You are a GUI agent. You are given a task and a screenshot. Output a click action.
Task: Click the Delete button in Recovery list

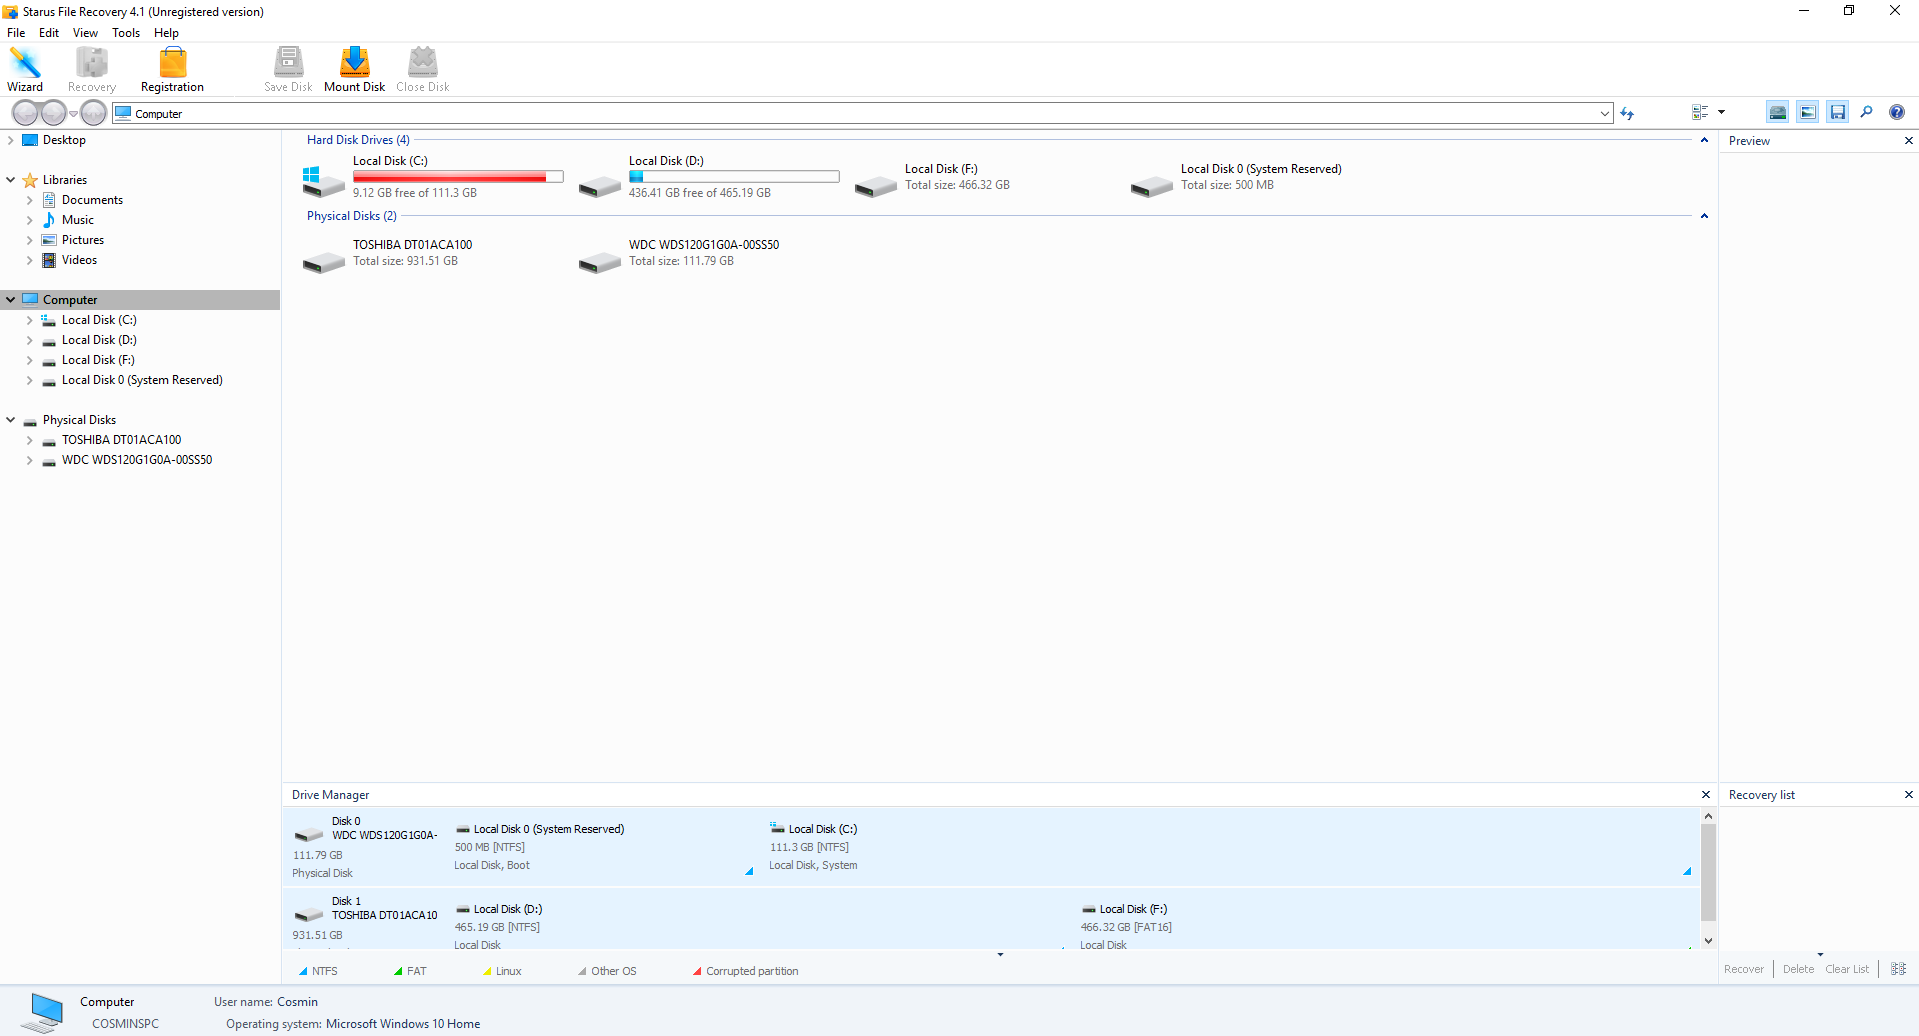click(1798, 969)
